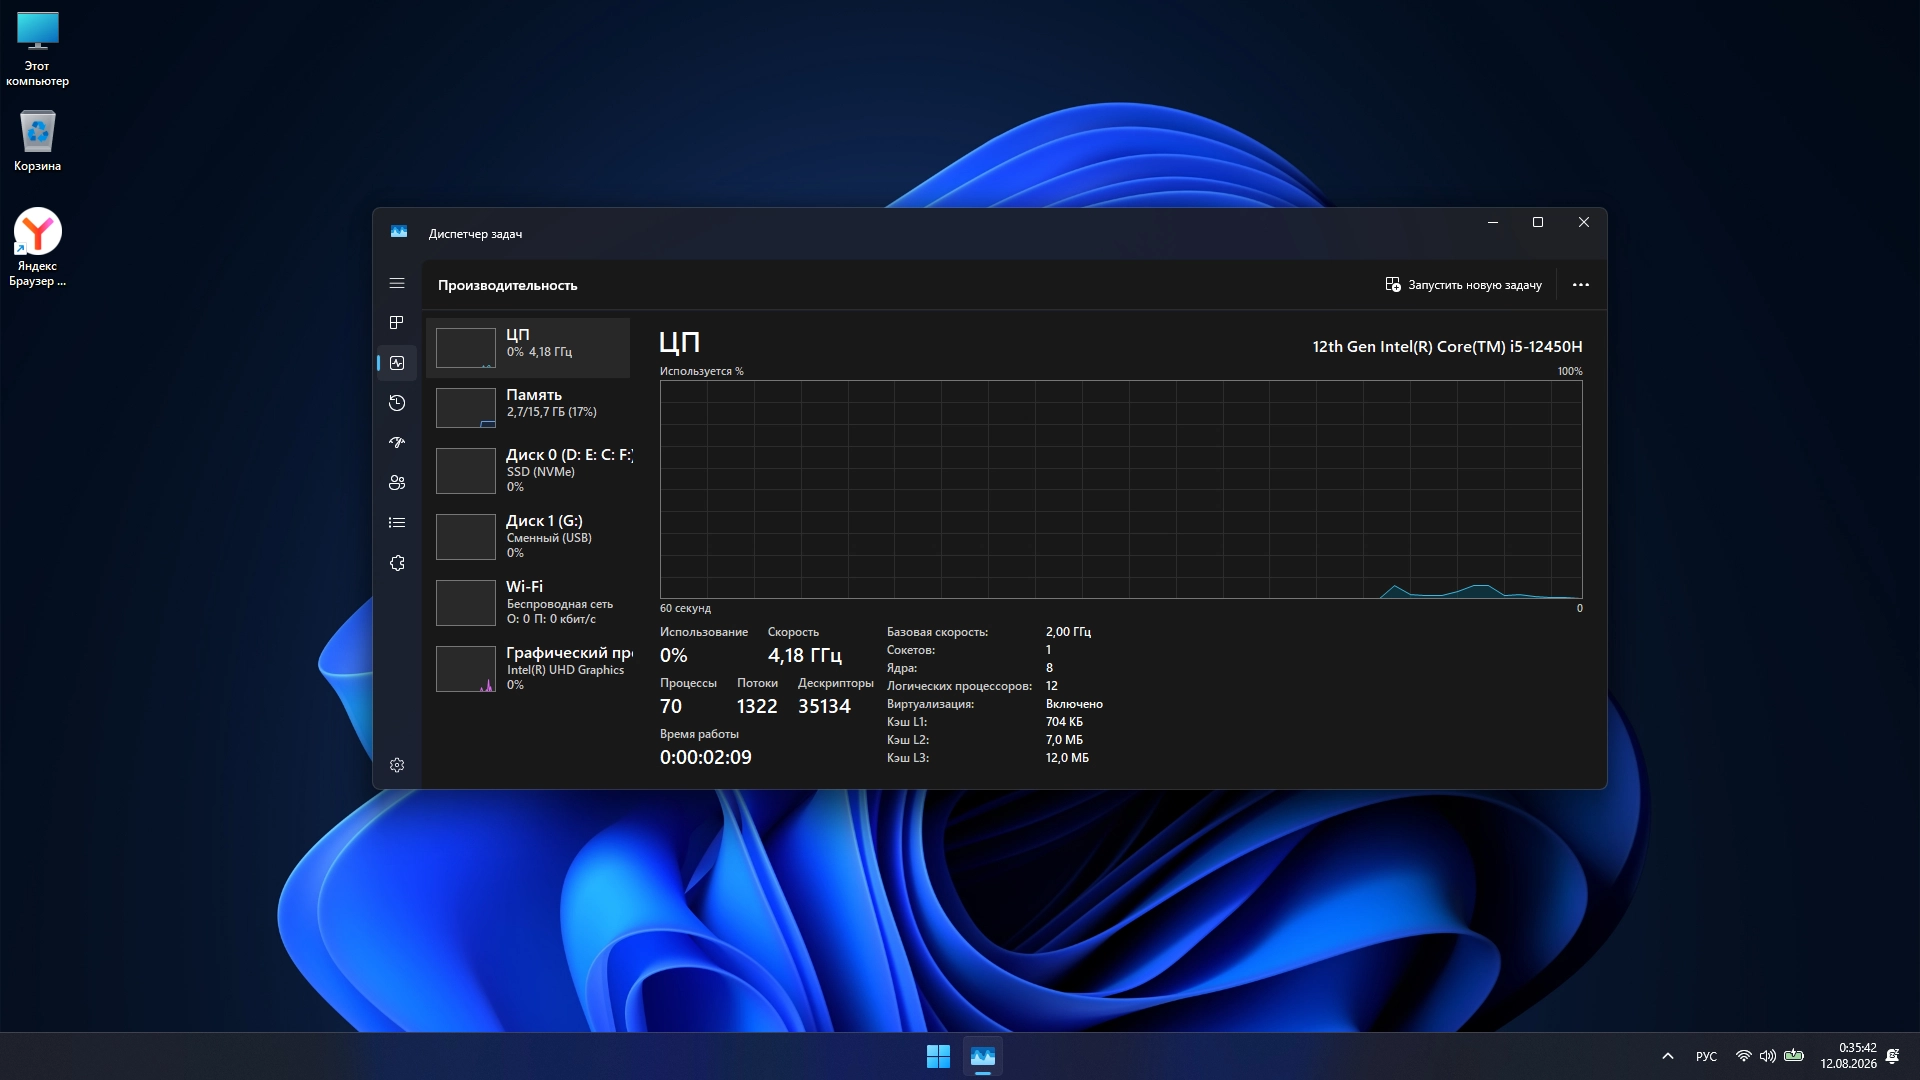Click the "60 секунд" graph label
1920x1080 pixels.
(685, 608)
